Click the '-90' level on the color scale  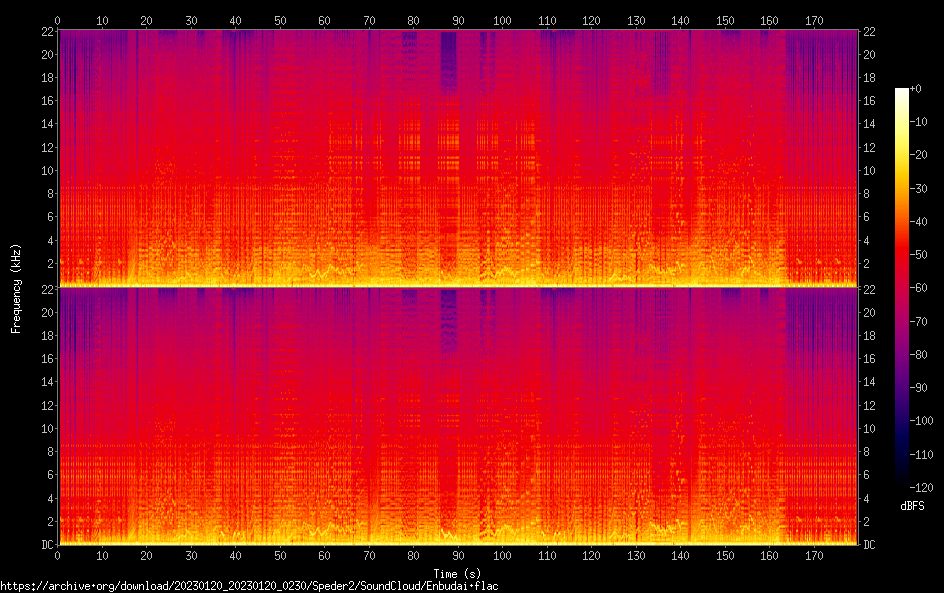(916, 388)
